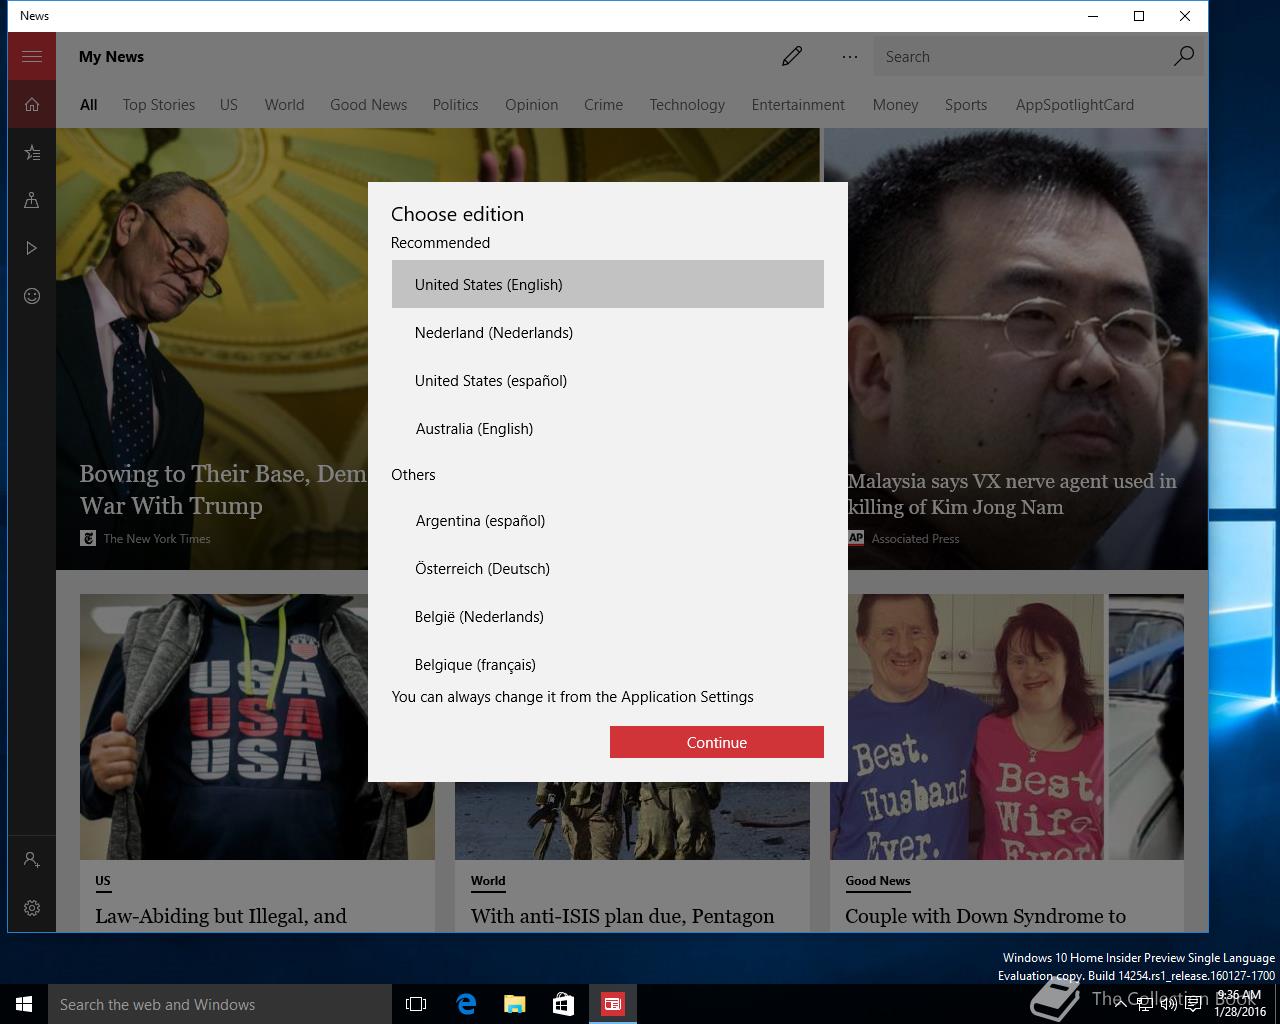Go to the Home sidebar icon

click(32, 104)
